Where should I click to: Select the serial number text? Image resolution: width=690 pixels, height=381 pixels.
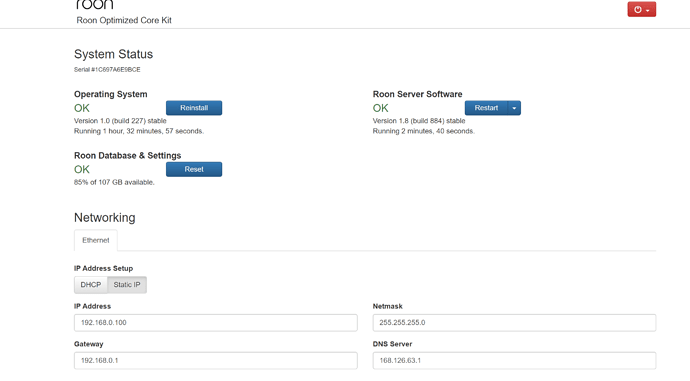coord(107,70)
